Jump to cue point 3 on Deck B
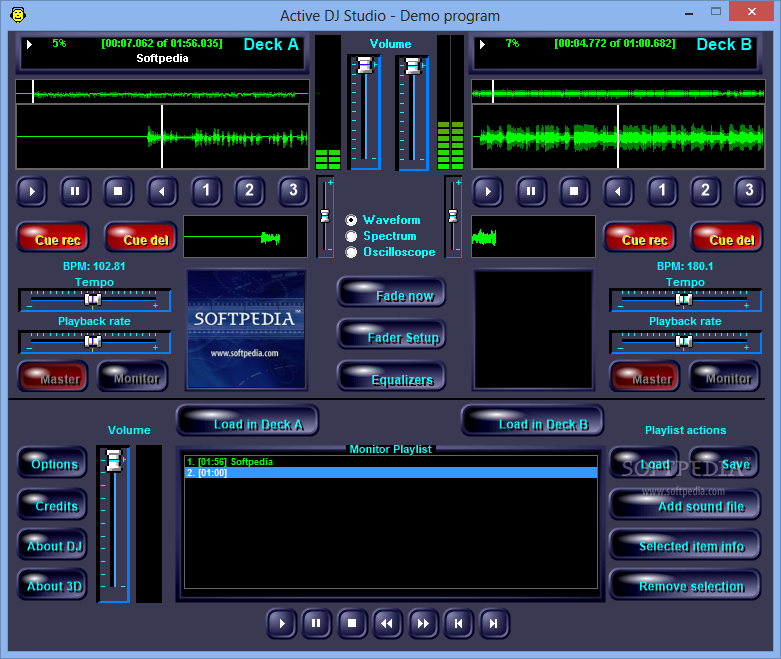The height and width of the screenshot is (659, 781). (749, 191)
